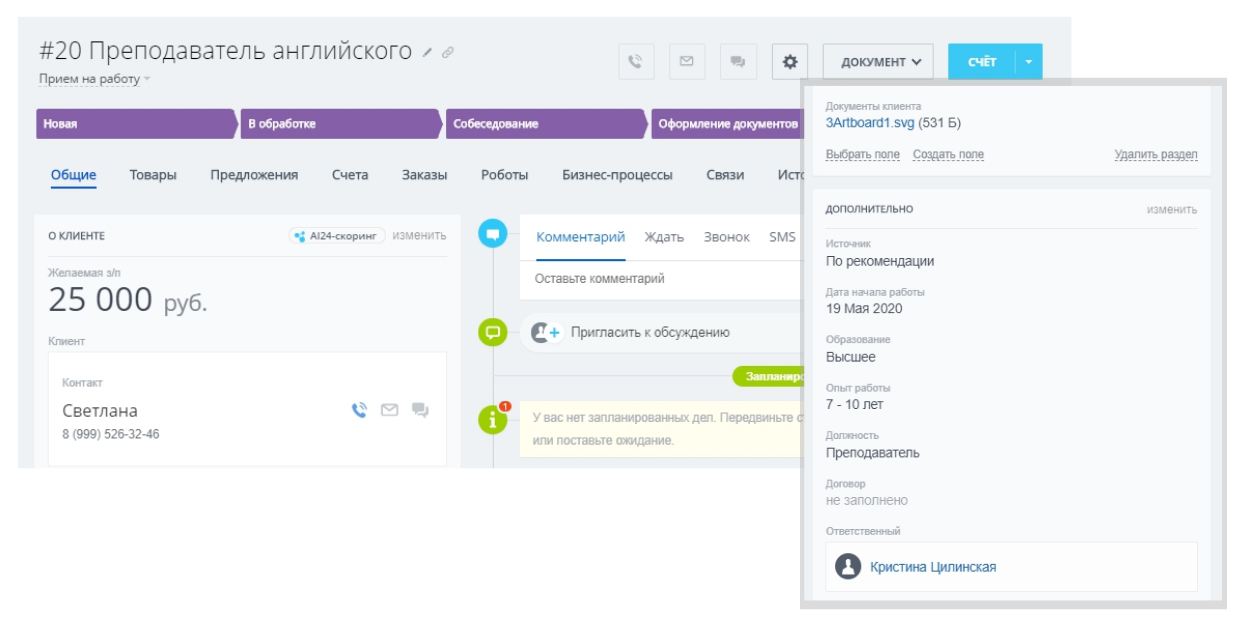Viewport: 1251px width, 633px height.
Task: Click the date 19 Мая 2020
Action: (864, 309)
